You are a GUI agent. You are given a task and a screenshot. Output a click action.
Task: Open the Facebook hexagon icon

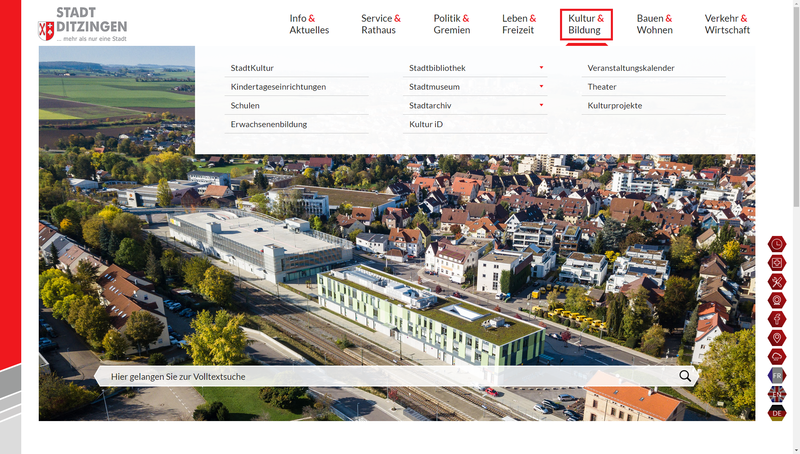click(x=777, y=319)
